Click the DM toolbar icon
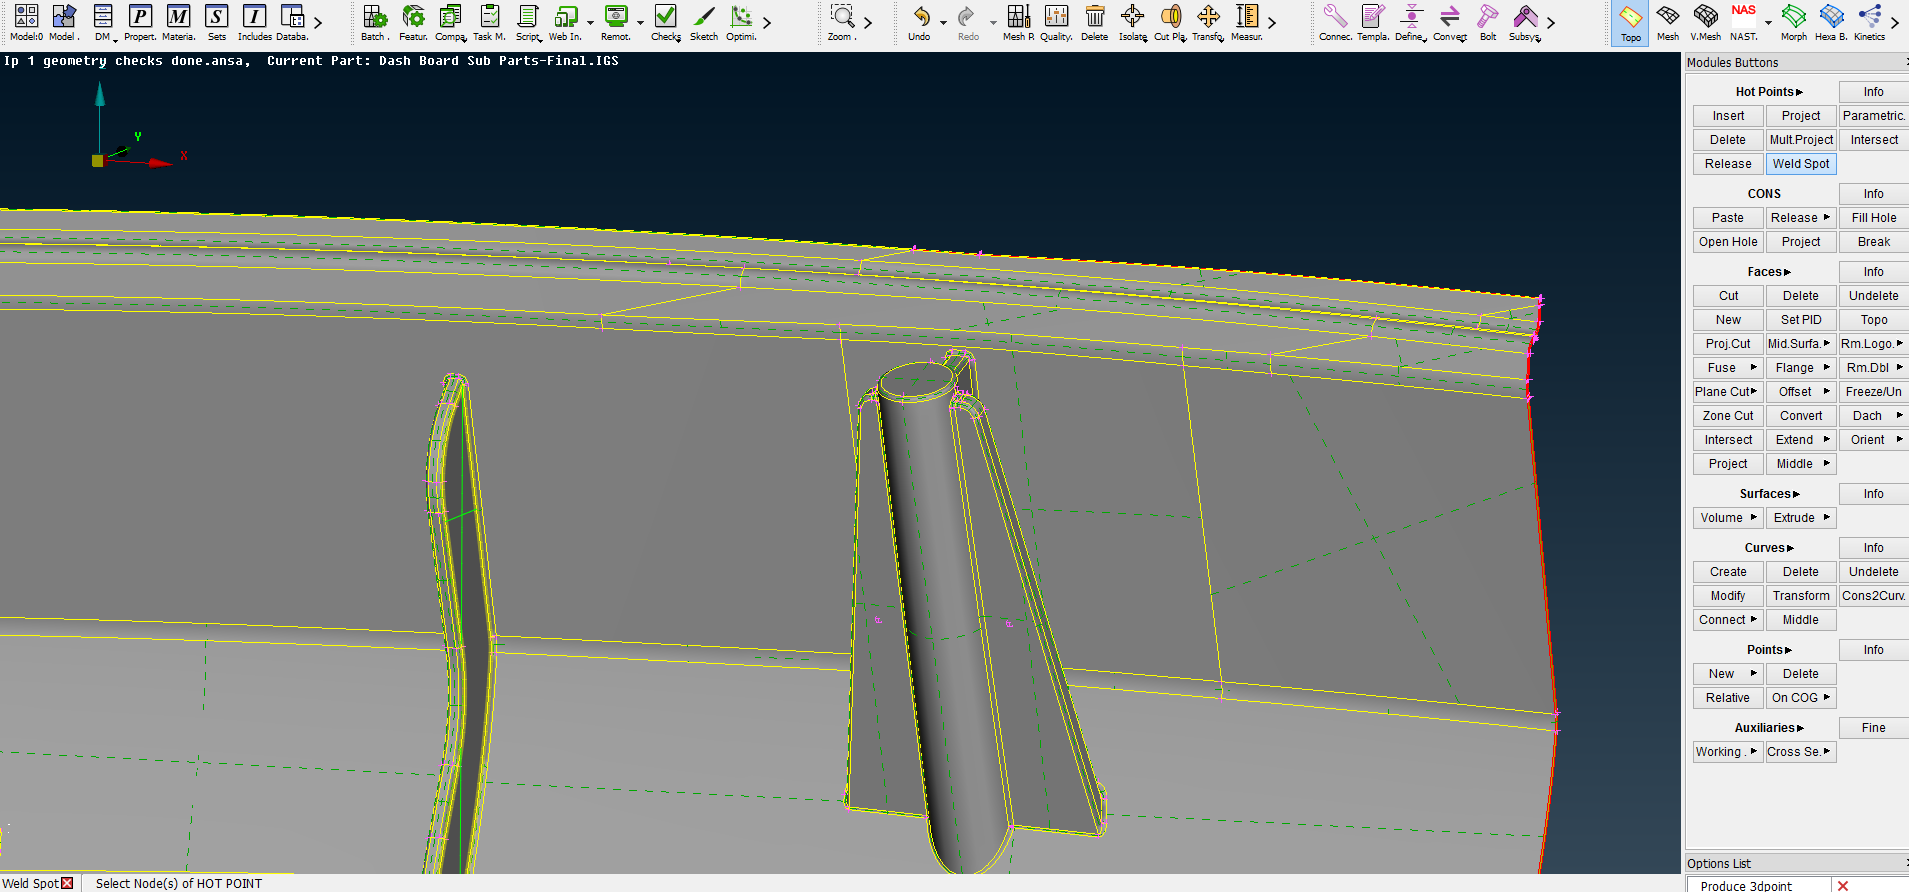 [103, 22]
